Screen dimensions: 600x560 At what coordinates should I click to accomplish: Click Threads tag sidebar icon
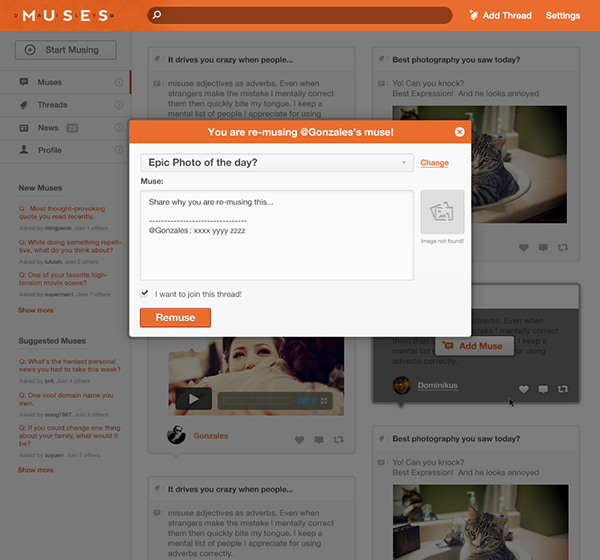pyautogui.click(x=24, y=104)
